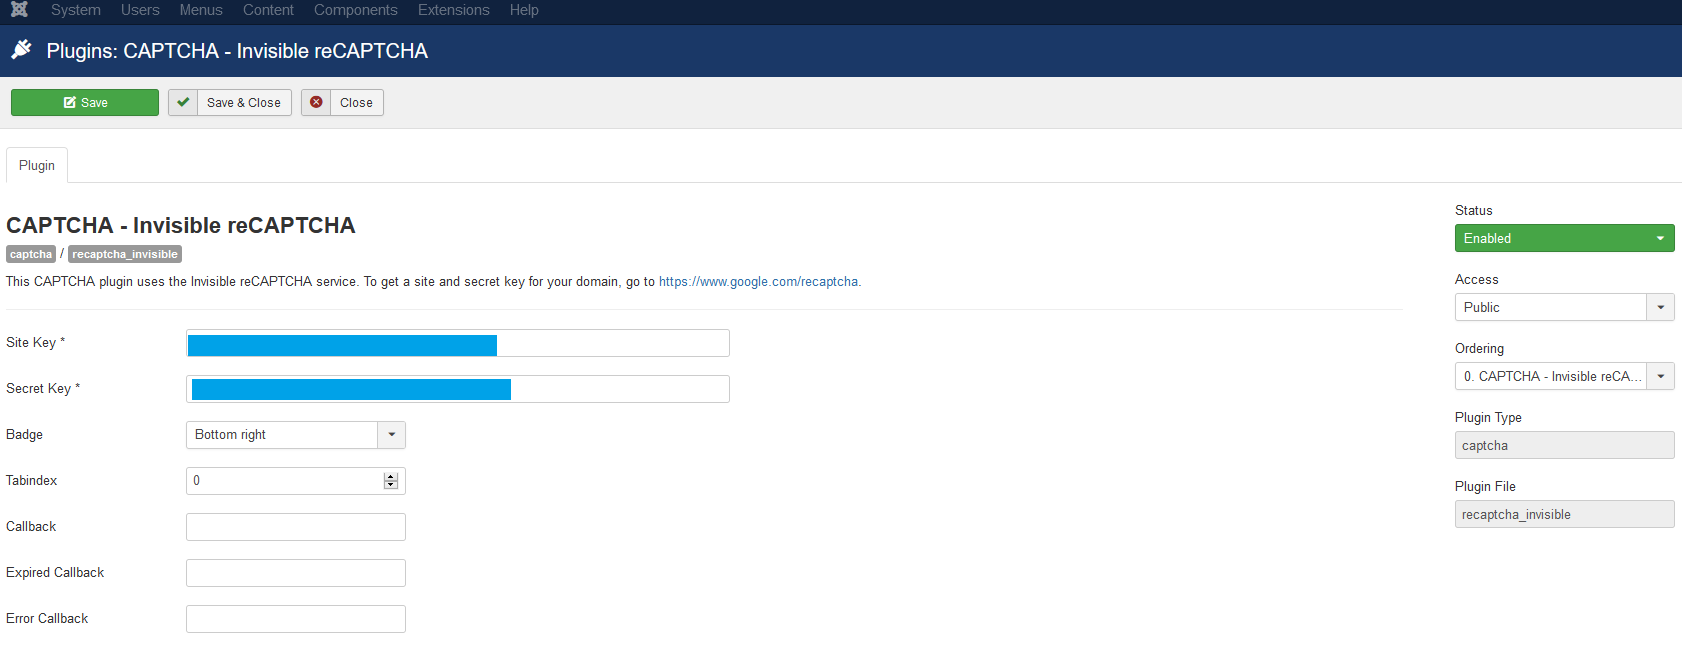Open the Badge dropdown showing Bottom right
The height and width of the screenshot is (648, 1682).
296,435
